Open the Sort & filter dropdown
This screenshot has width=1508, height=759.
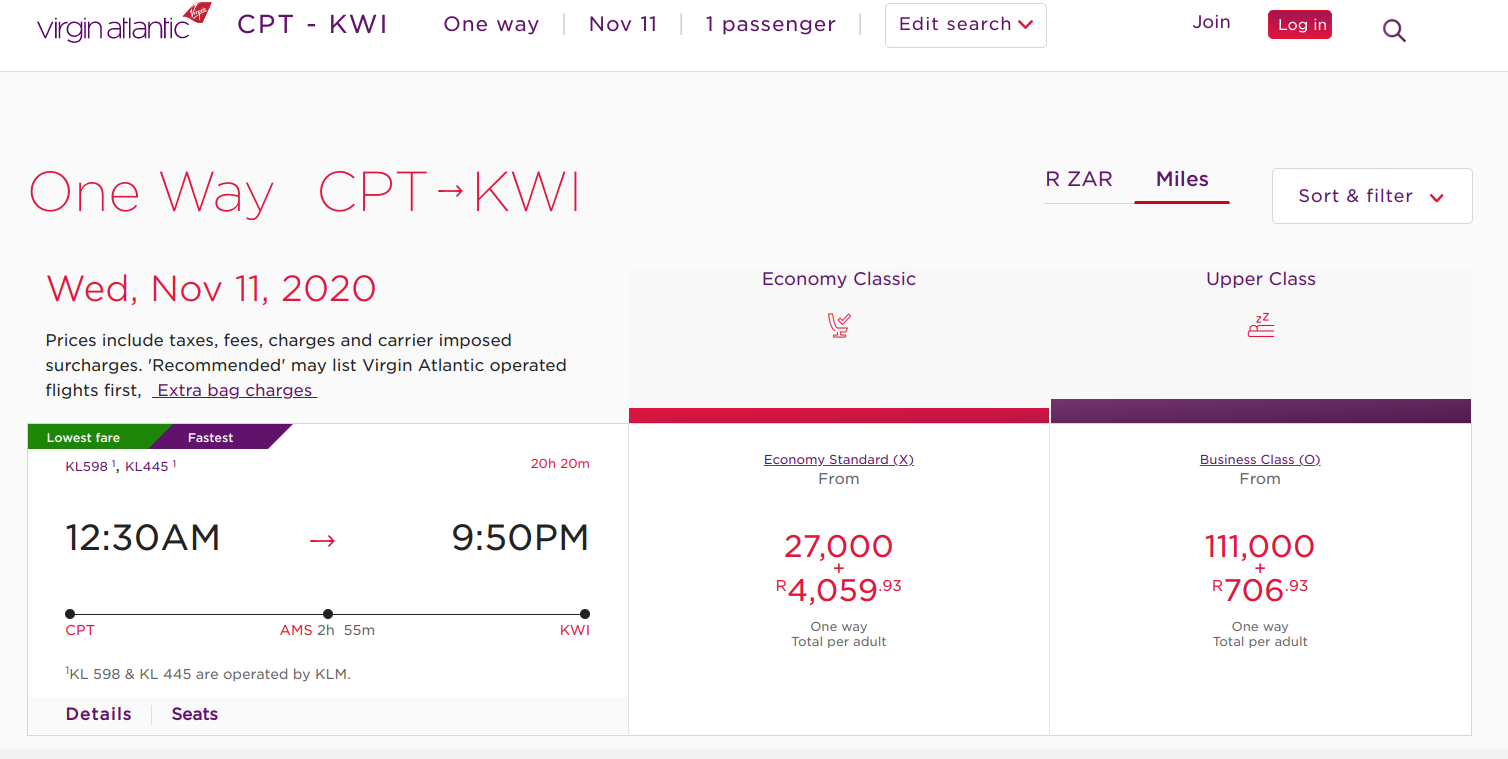1371,196
